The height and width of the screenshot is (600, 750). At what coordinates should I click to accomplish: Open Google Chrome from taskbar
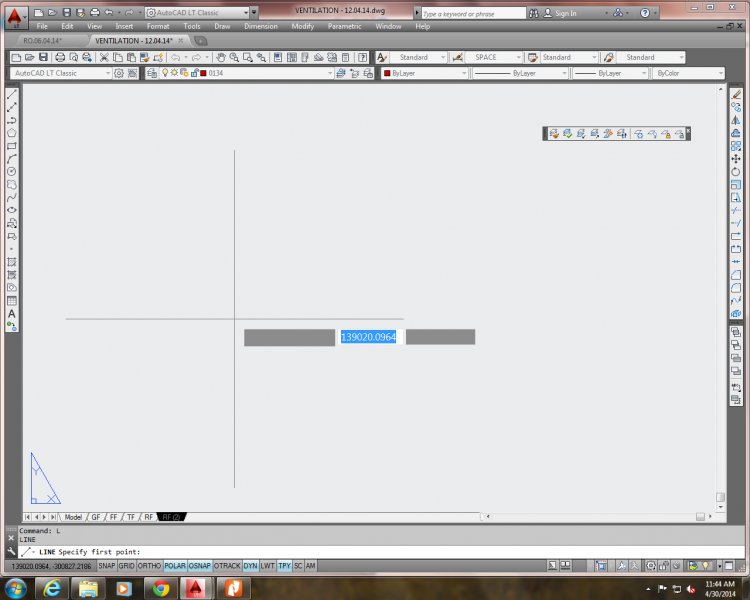pyautogui.click(x=161, y=588)
